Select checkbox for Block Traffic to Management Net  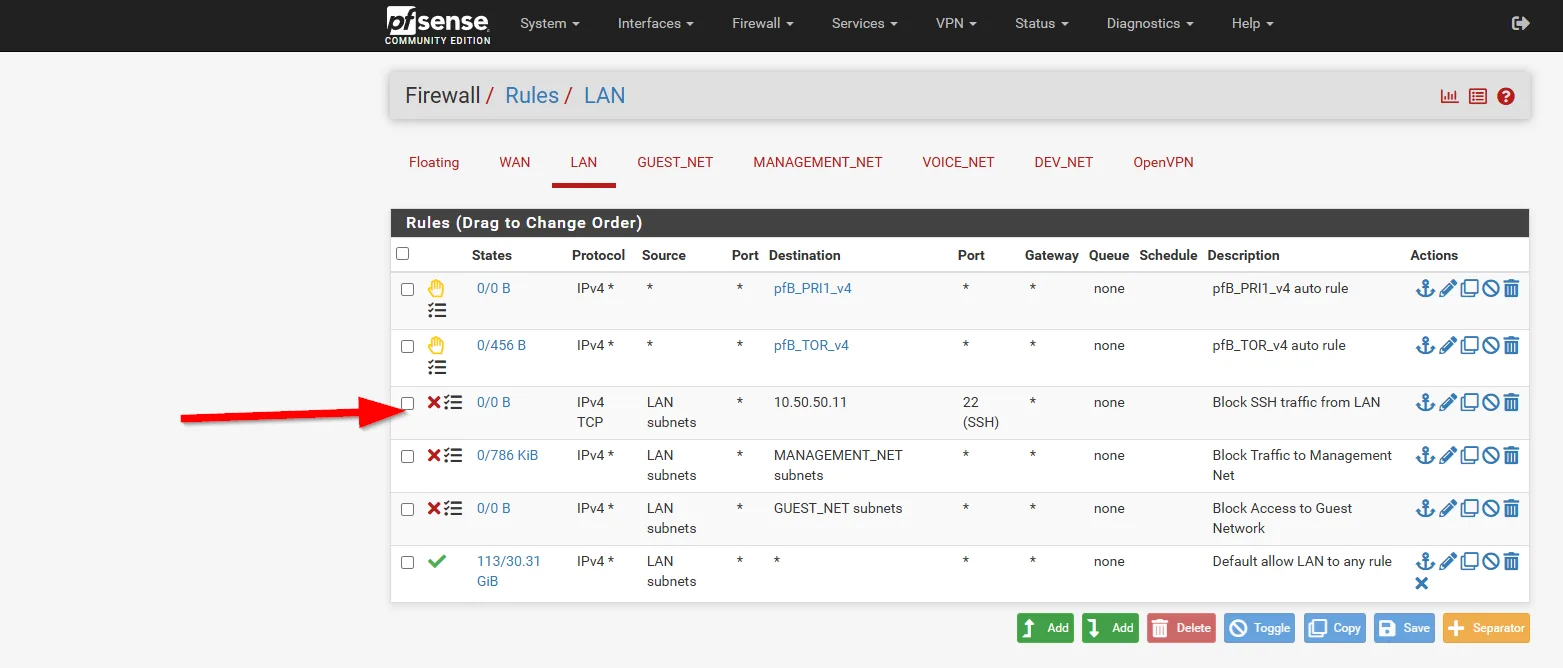click(407, 456)
